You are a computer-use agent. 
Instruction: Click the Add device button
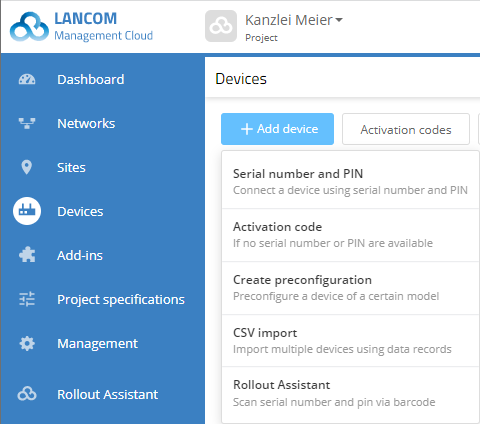(277, 129)
